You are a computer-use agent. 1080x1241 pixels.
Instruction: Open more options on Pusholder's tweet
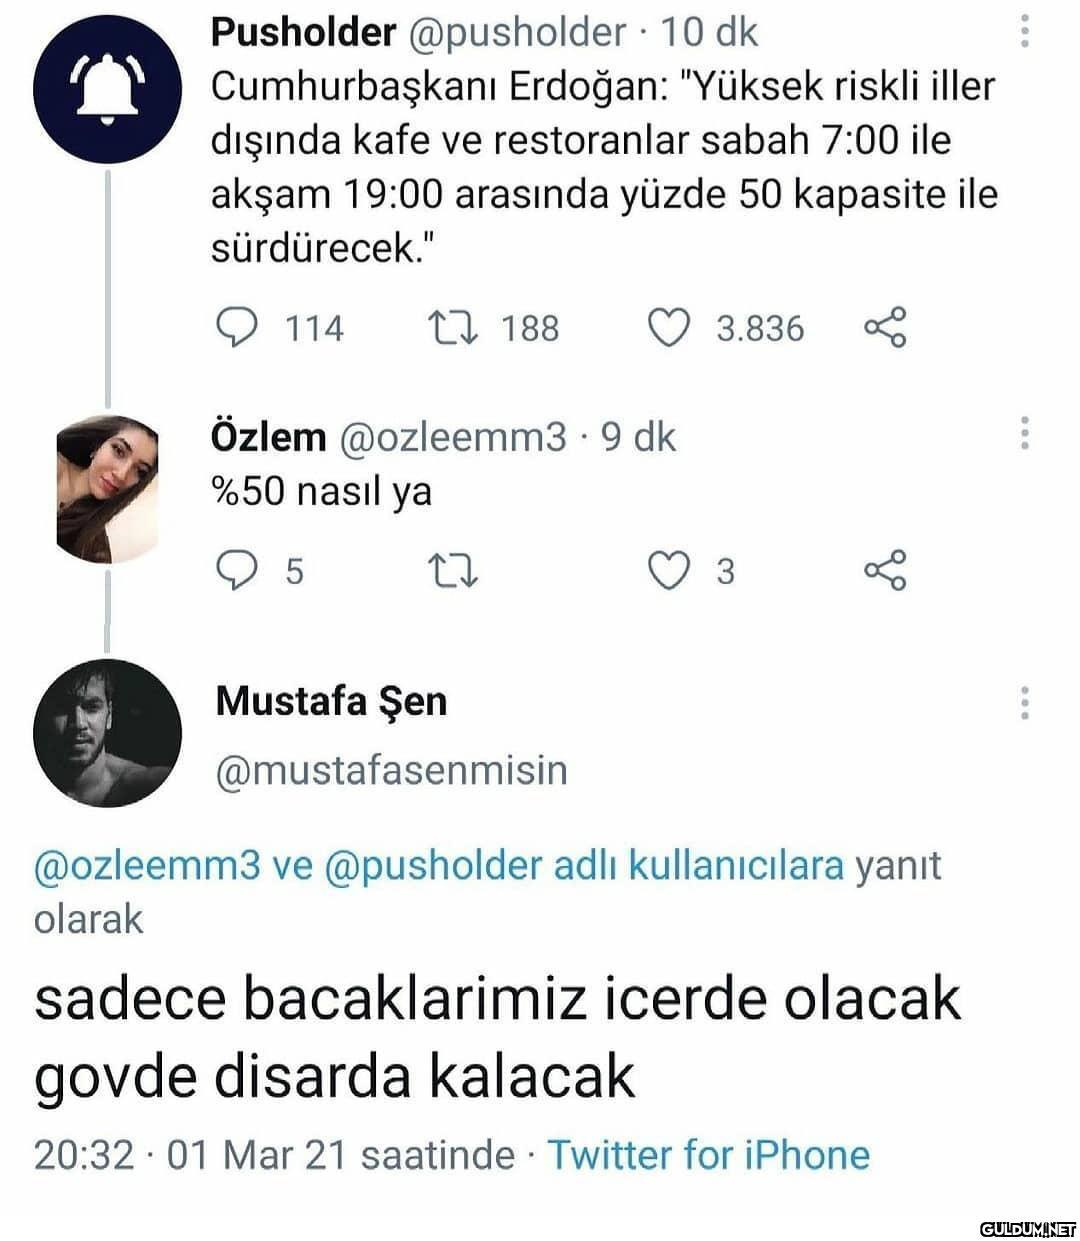pyautogui.click(x=1024, y=31)
